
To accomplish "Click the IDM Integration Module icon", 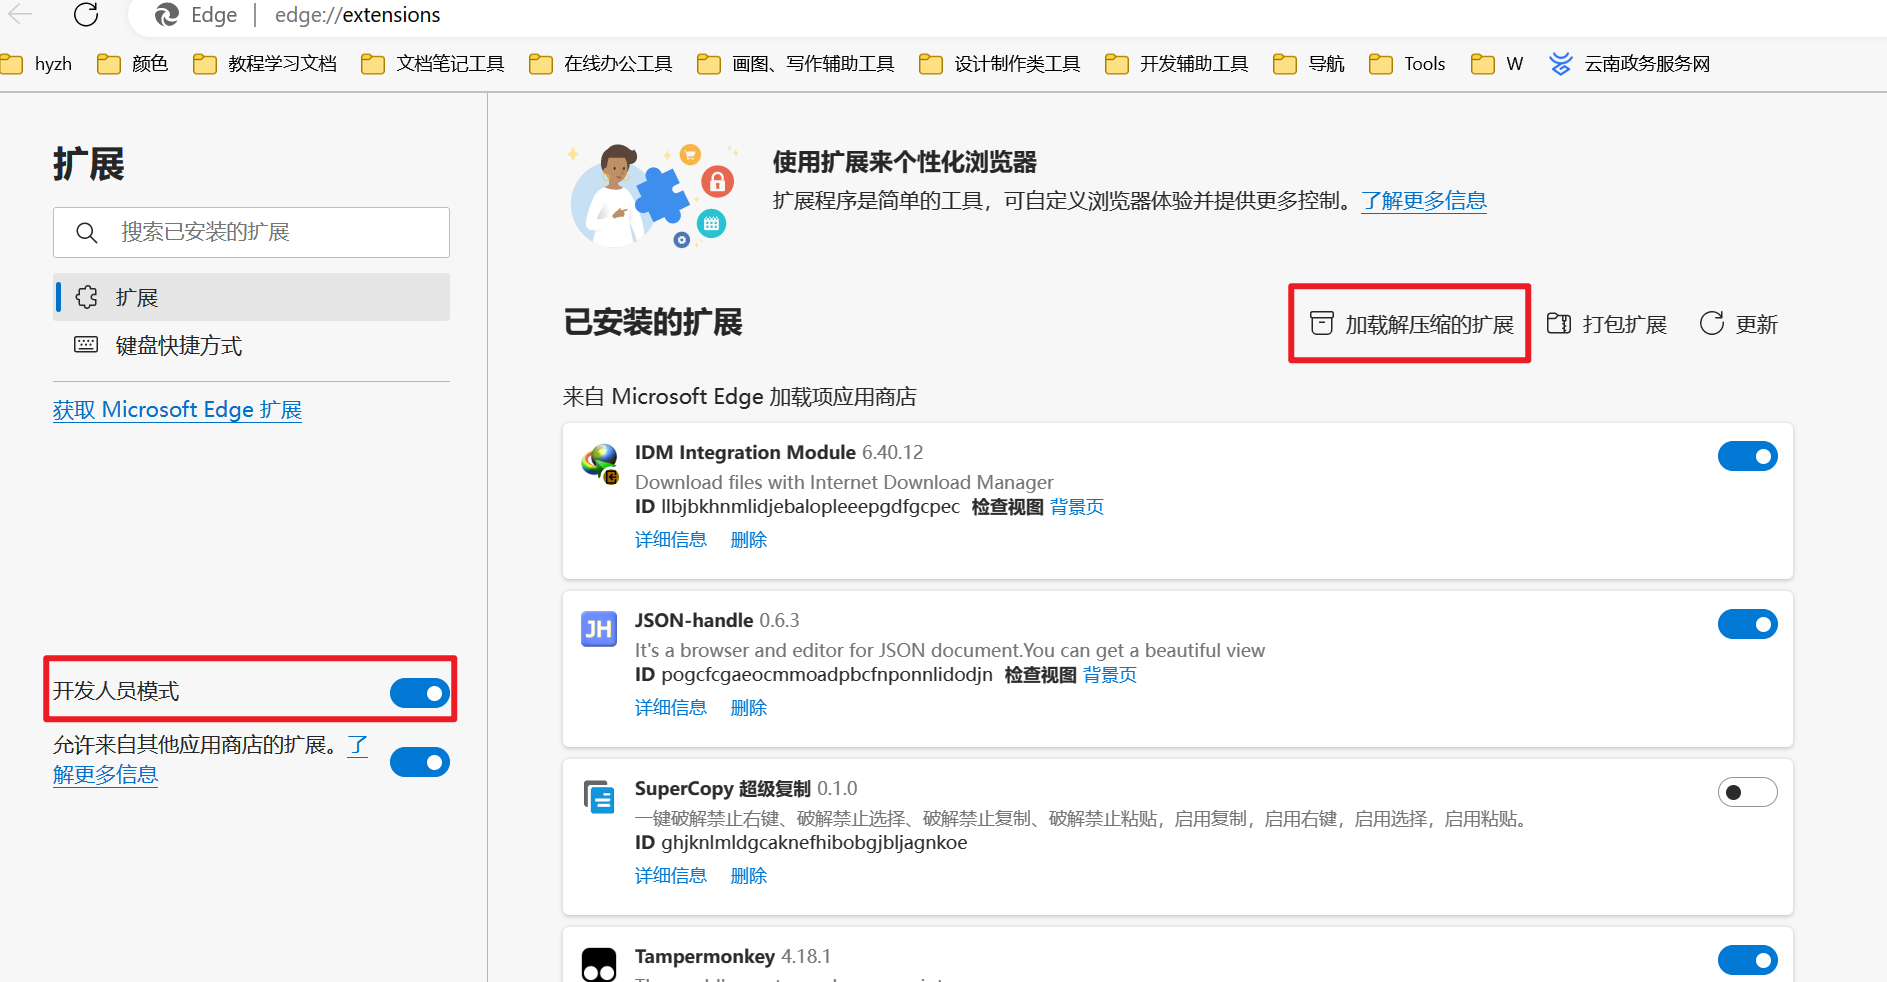I will (600, 463).
